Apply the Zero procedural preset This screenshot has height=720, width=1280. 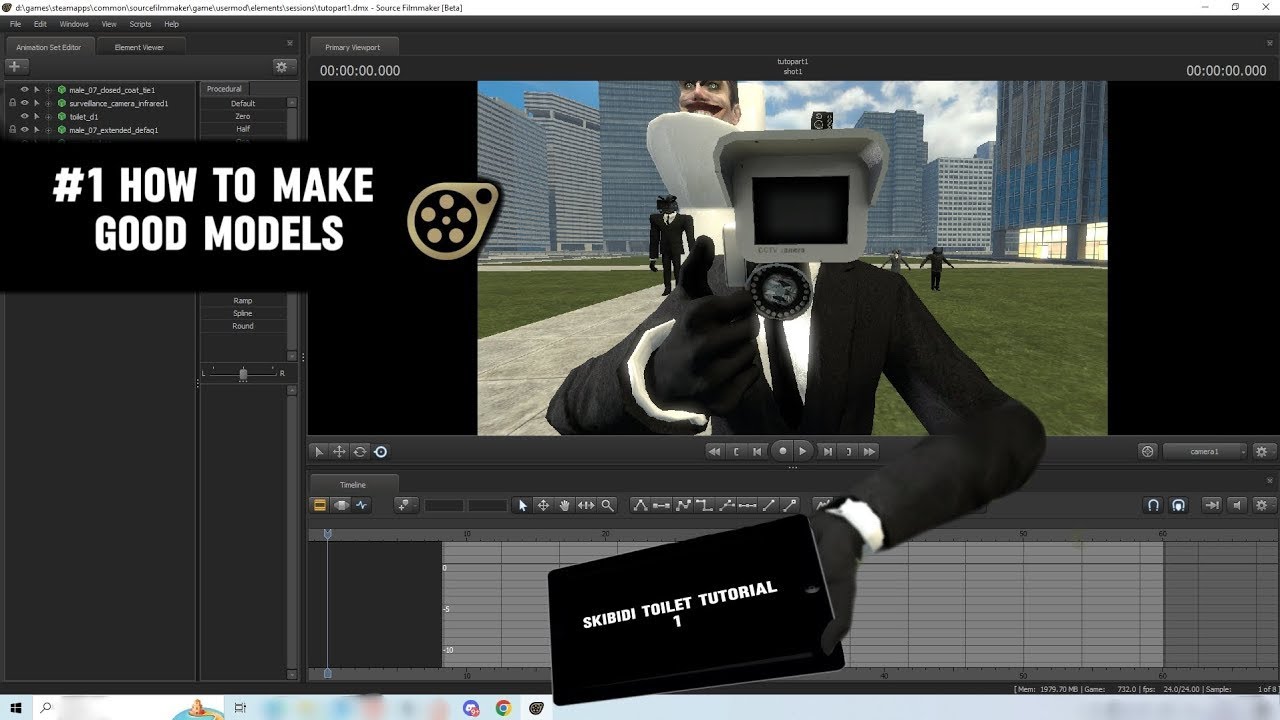coord(243,116)
